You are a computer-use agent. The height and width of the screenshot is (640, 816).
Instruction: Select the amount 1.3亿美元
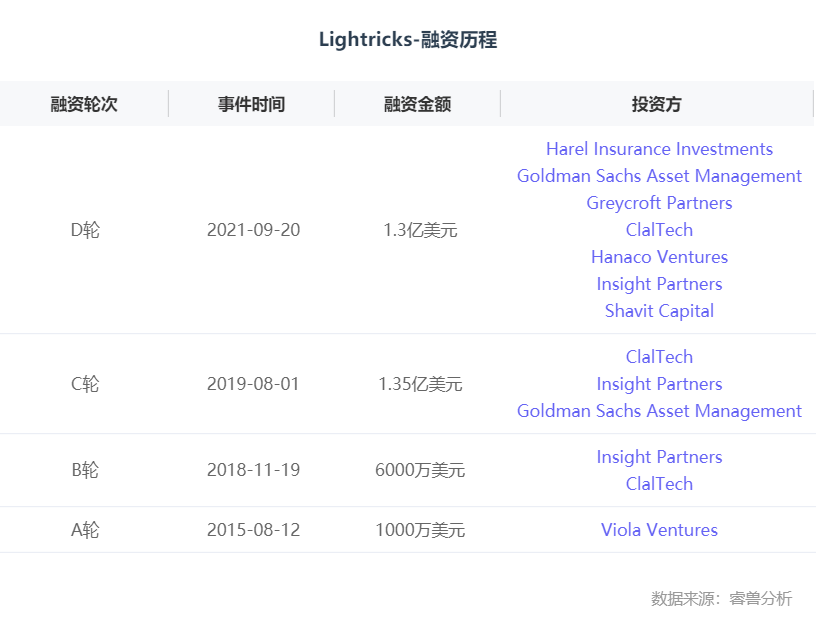pos(420,230)
